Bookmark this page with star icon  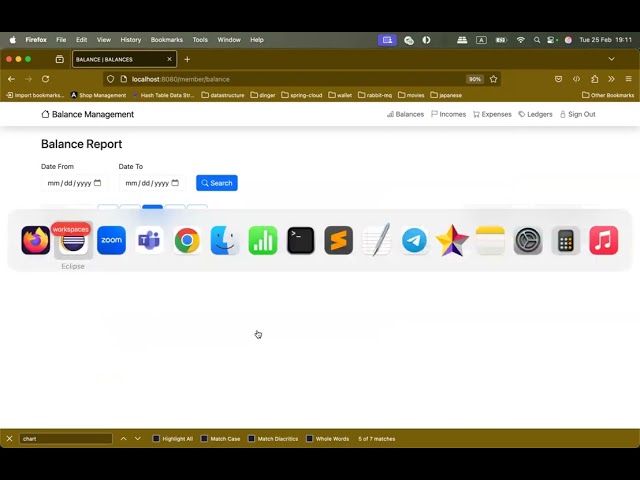[x=493, y=79]
